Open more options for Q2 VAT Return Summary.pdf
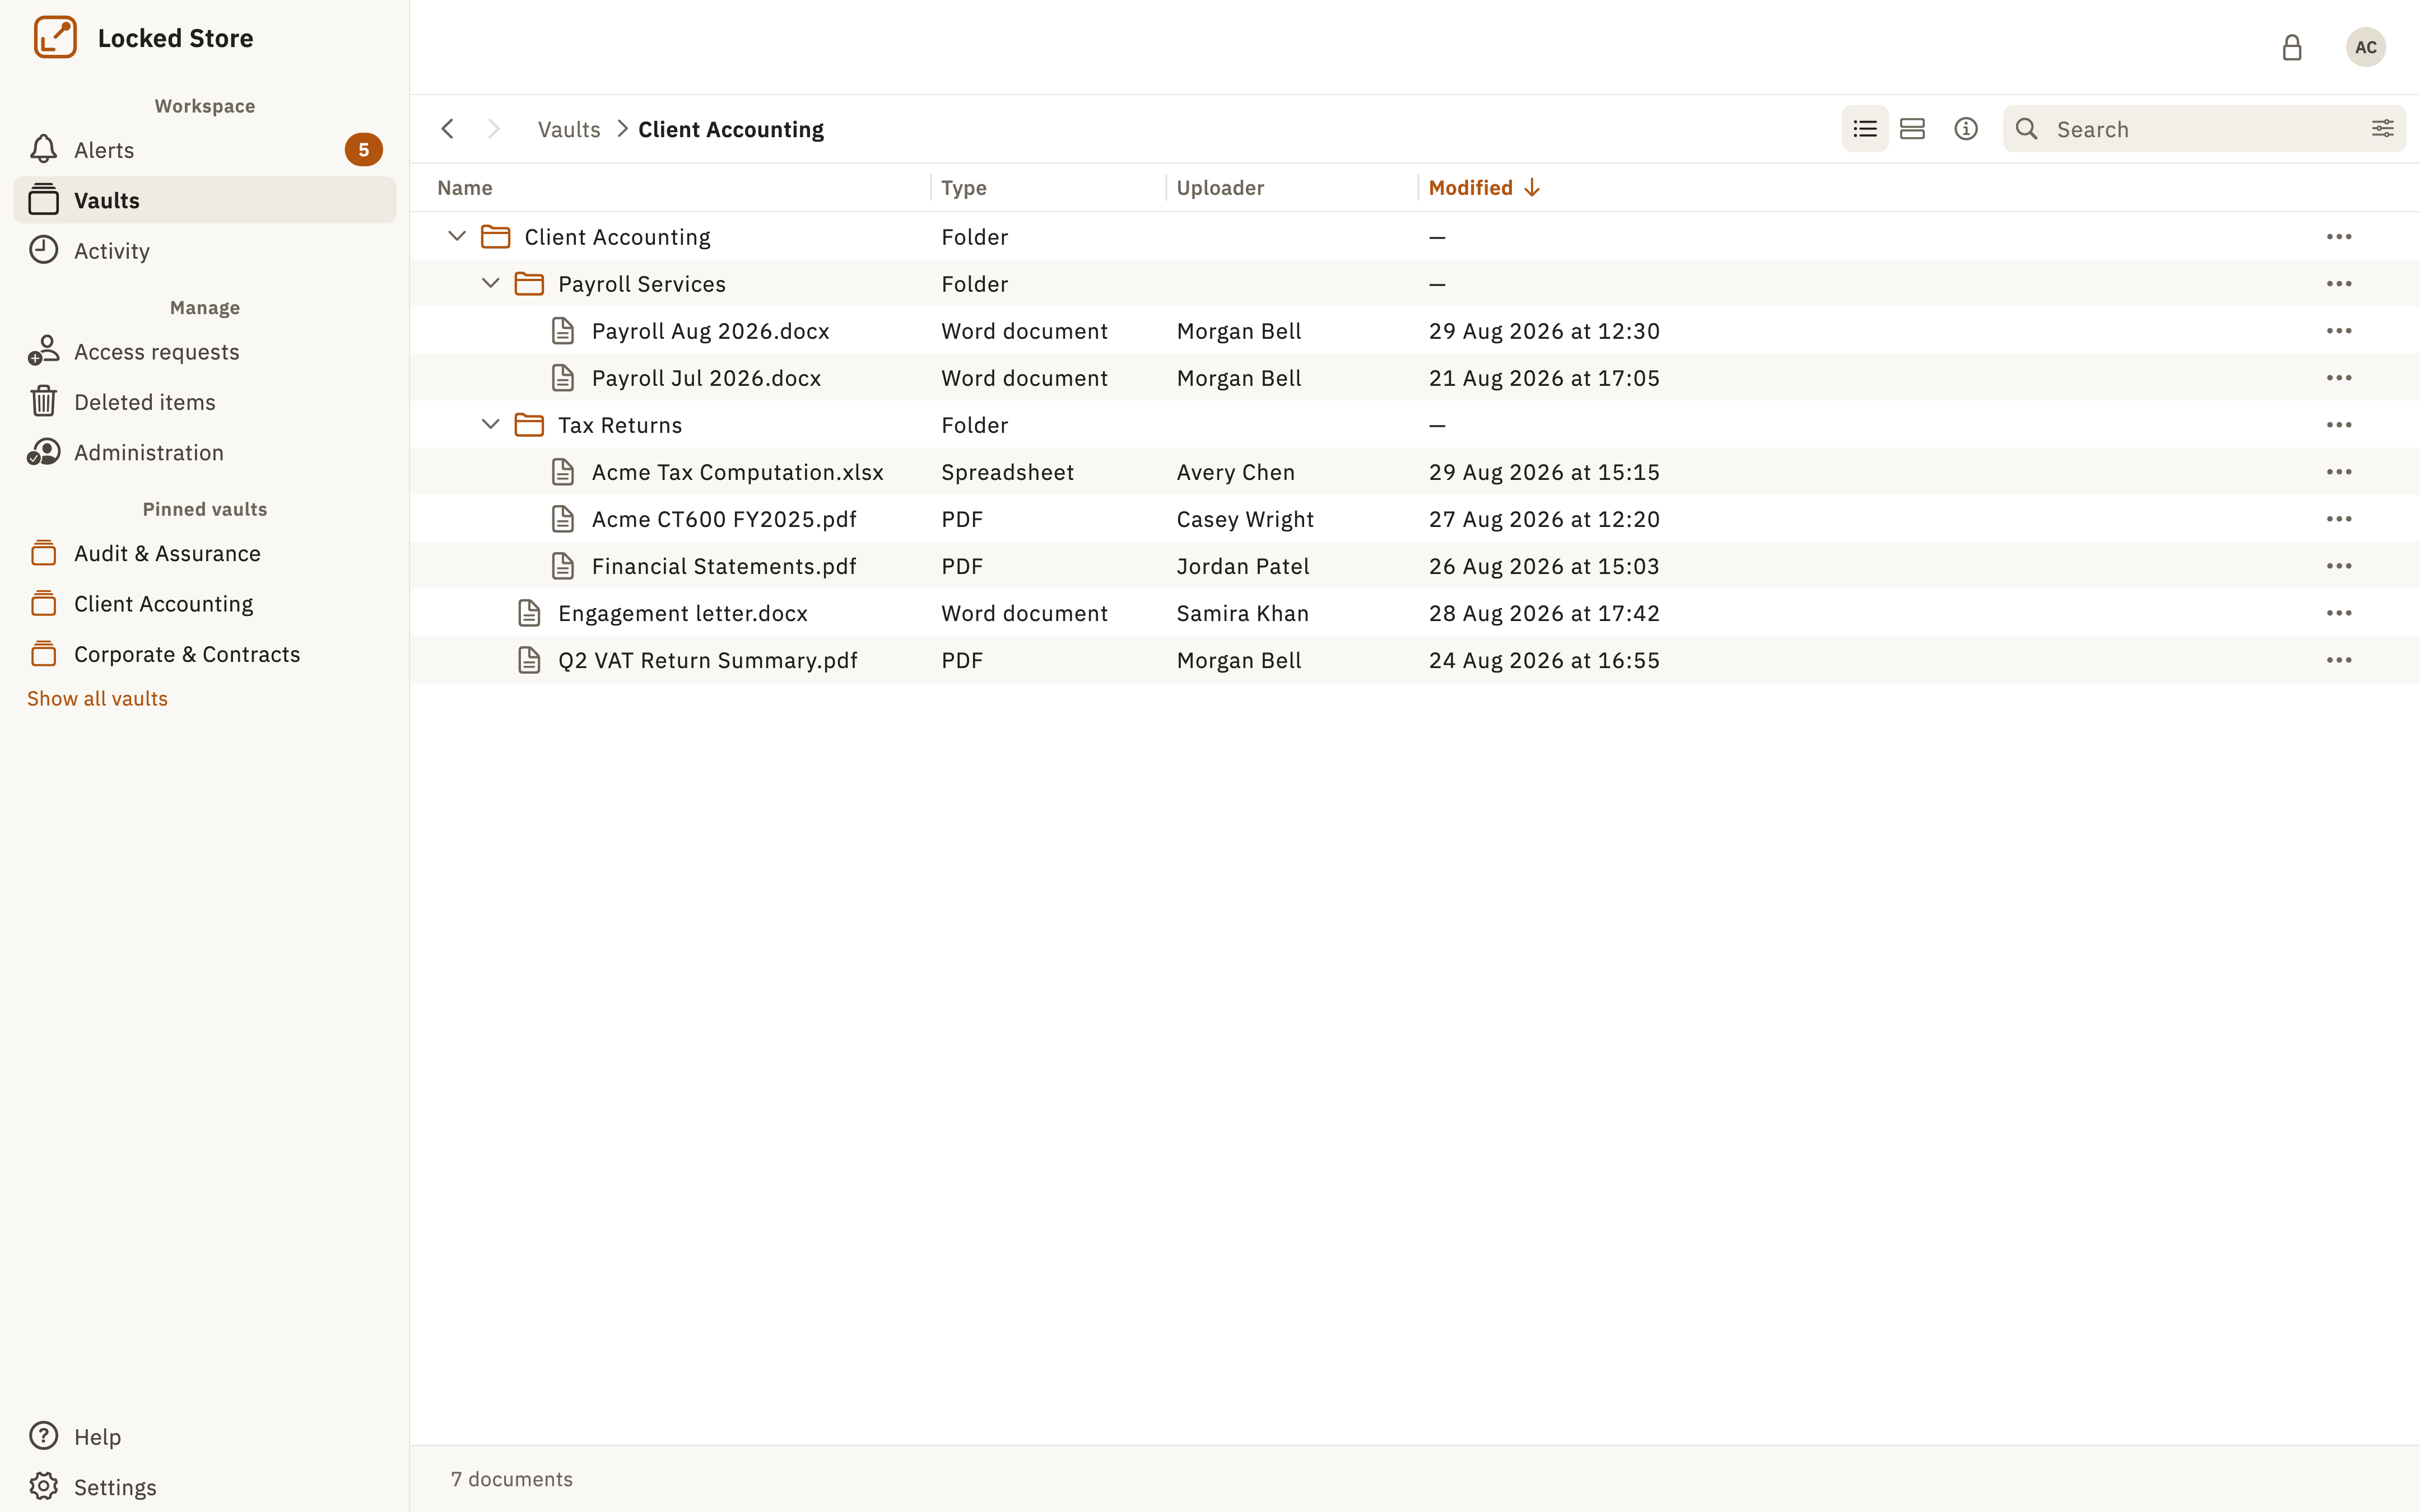 [2339, 660]
